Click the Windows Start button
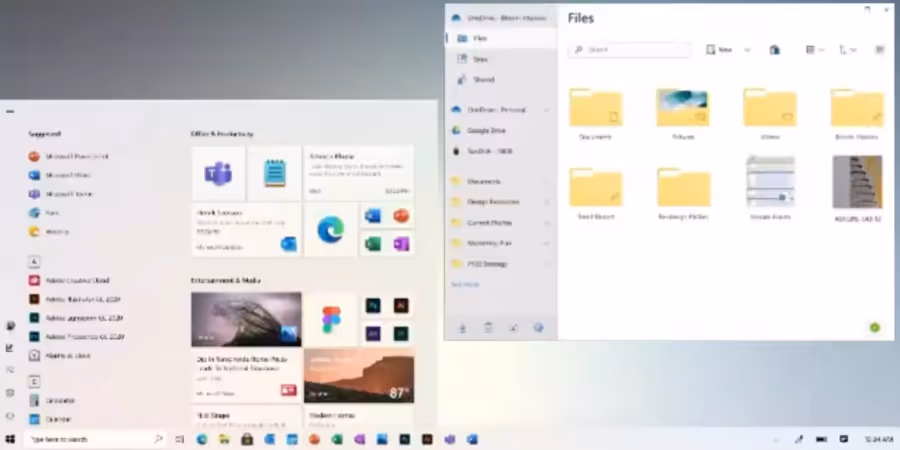This screenshot has height=450, width=900. click(10, 439)
